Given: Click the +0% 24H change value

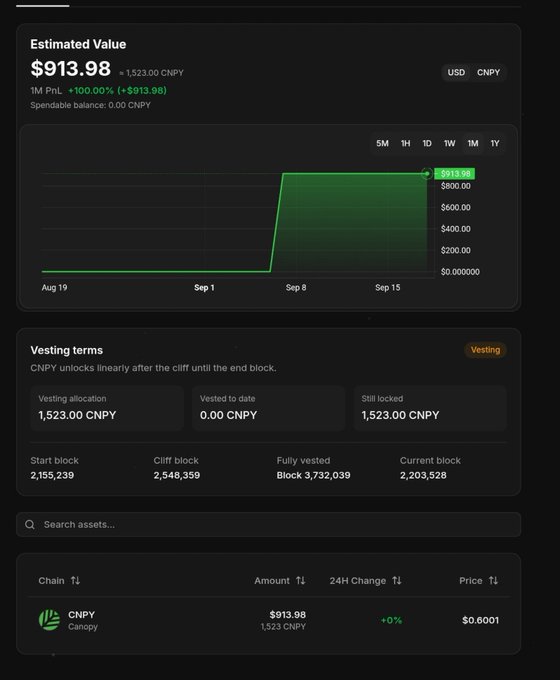Looking at the screenshot, I should click(x=391, y=621).
